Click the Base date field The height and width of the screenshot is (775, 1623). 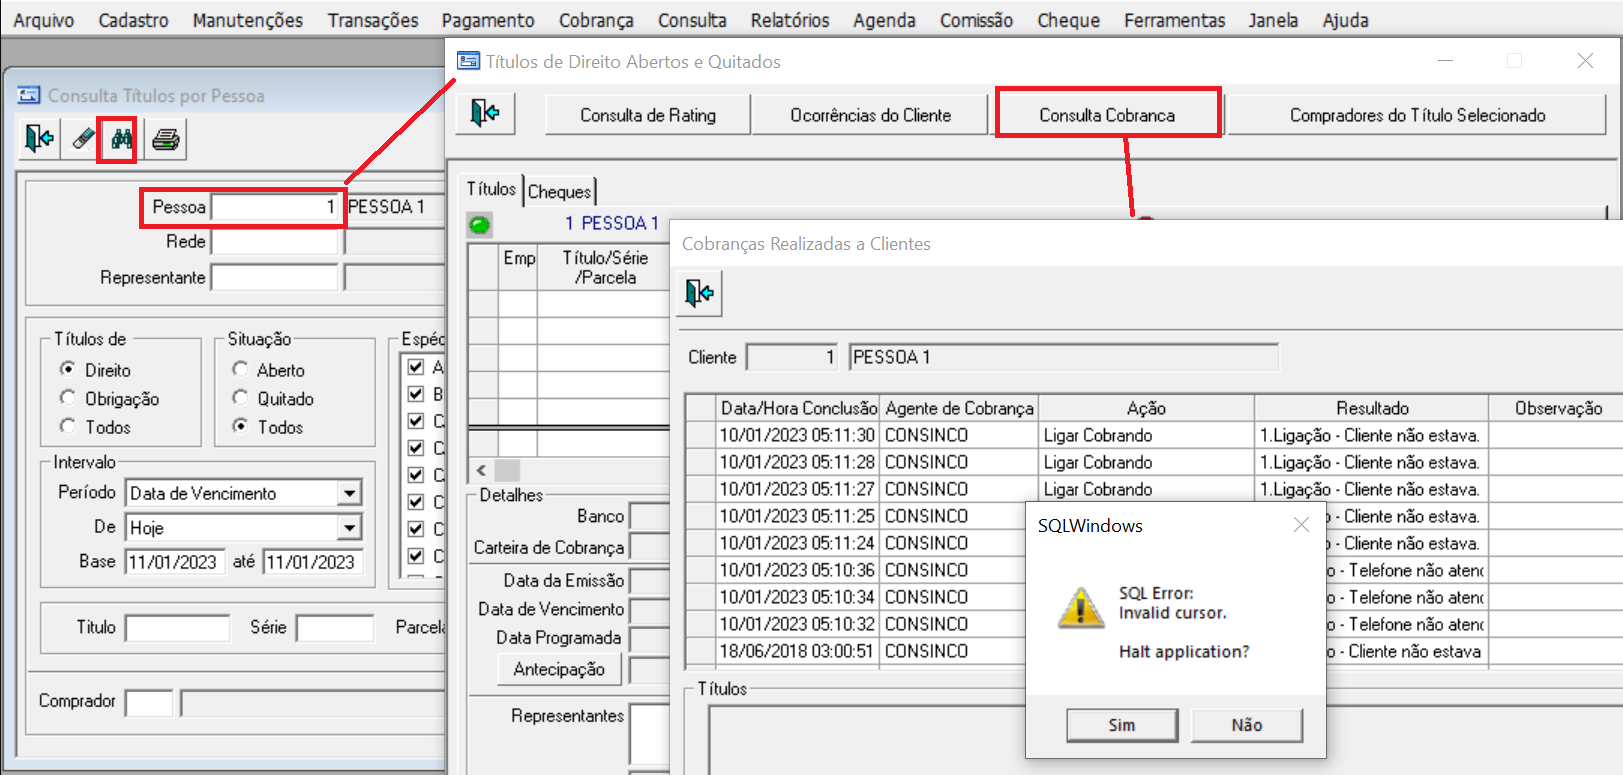(x=174, y=562)
